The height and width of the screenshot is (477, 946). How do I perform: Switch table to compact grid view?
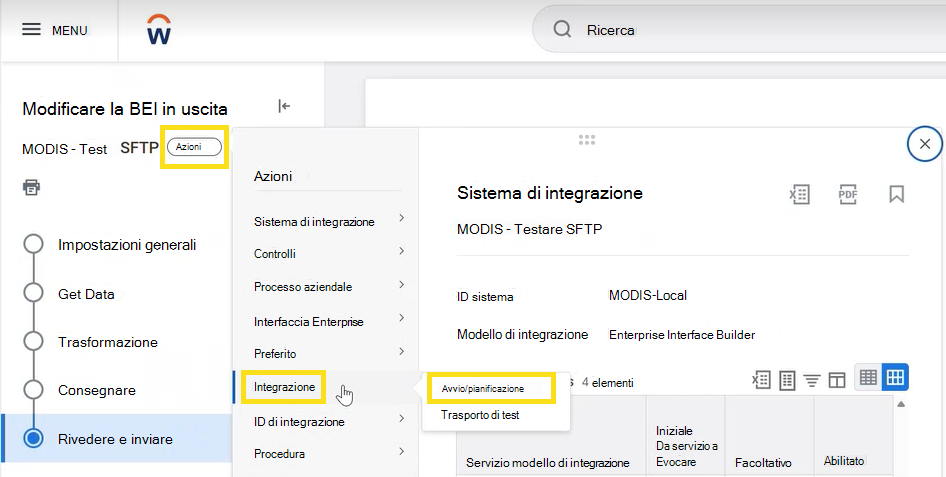coord(868,377)
